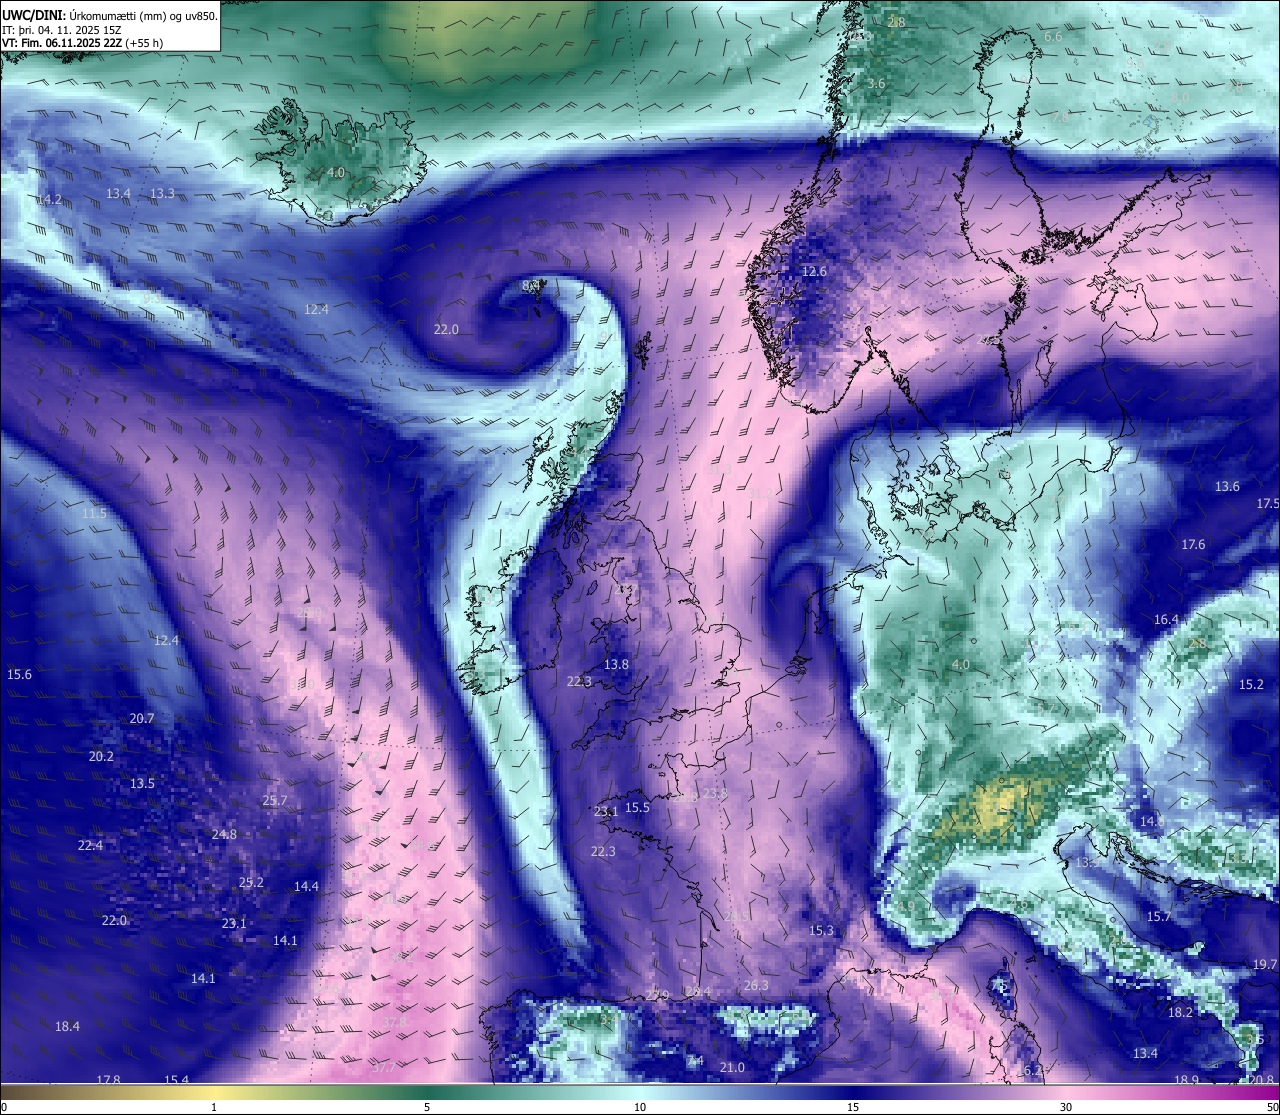Screen dimensions: 1280x1115
Task: Click the 18.4 value in the lower left
Action: [x=67, y=1027]
